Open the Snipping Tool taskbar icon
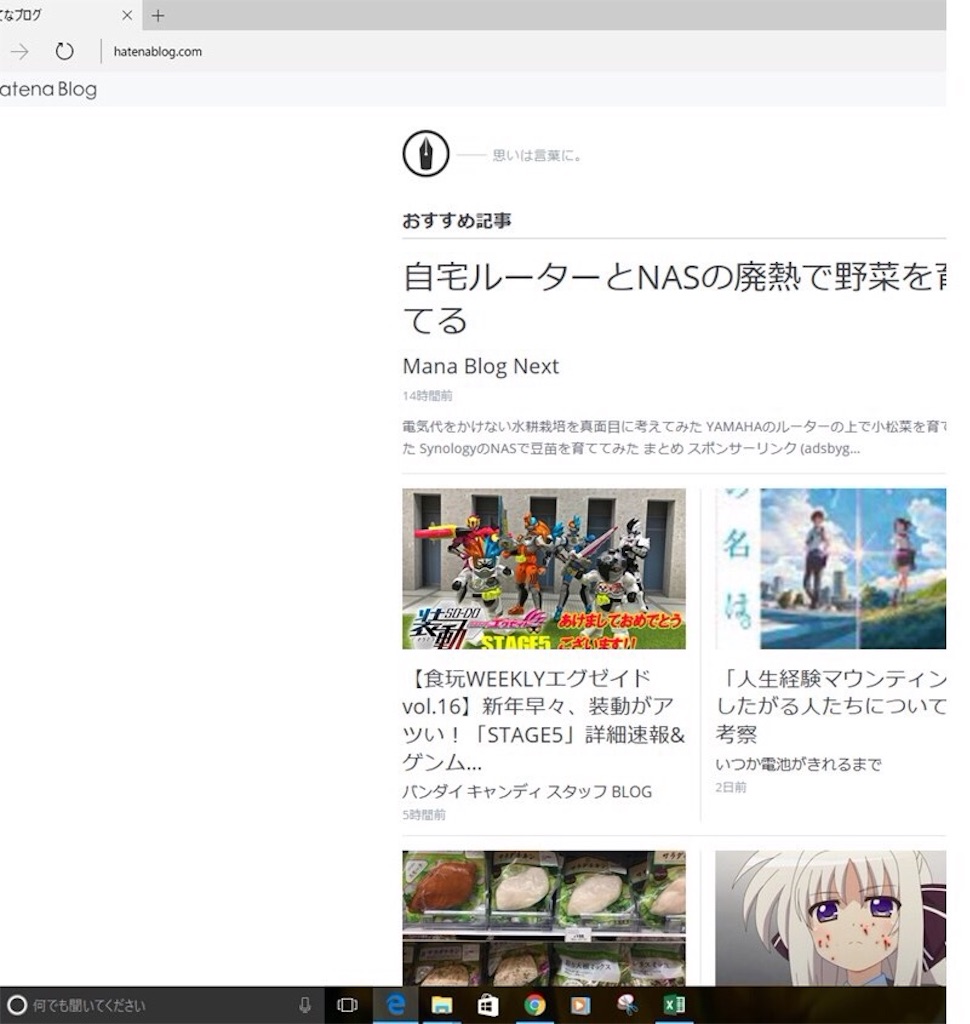Screen dimensions: 970x1024 626,1005
